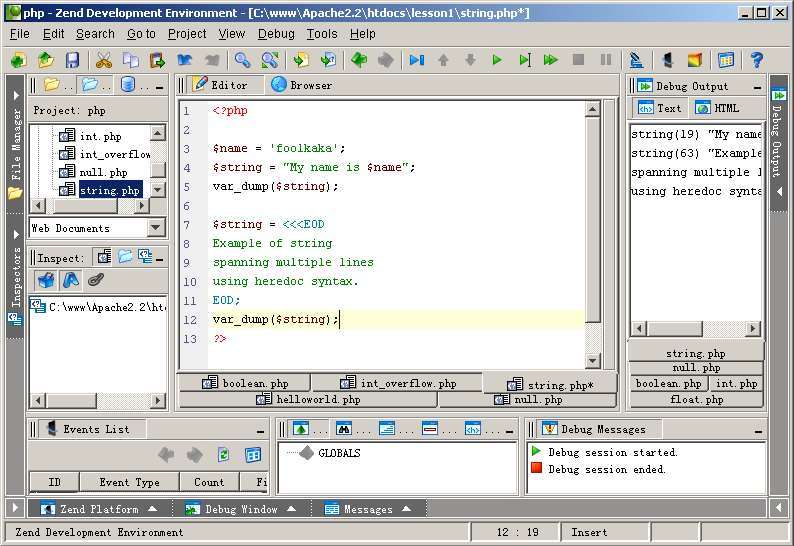Click the blue table icon in Events List
The height and width of the screenshot is (546, 794).
tap(253, 455)
